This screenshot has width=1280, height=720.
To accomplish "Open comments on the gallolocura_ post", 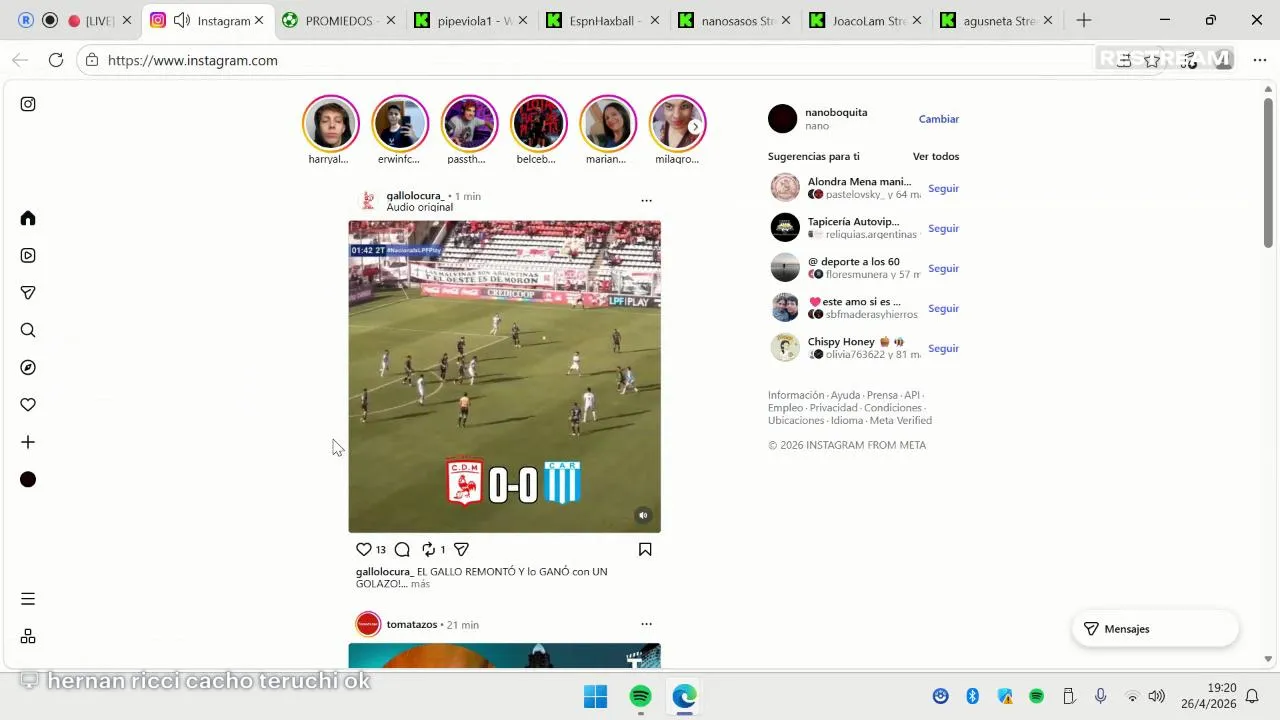I will pos(402,549).
